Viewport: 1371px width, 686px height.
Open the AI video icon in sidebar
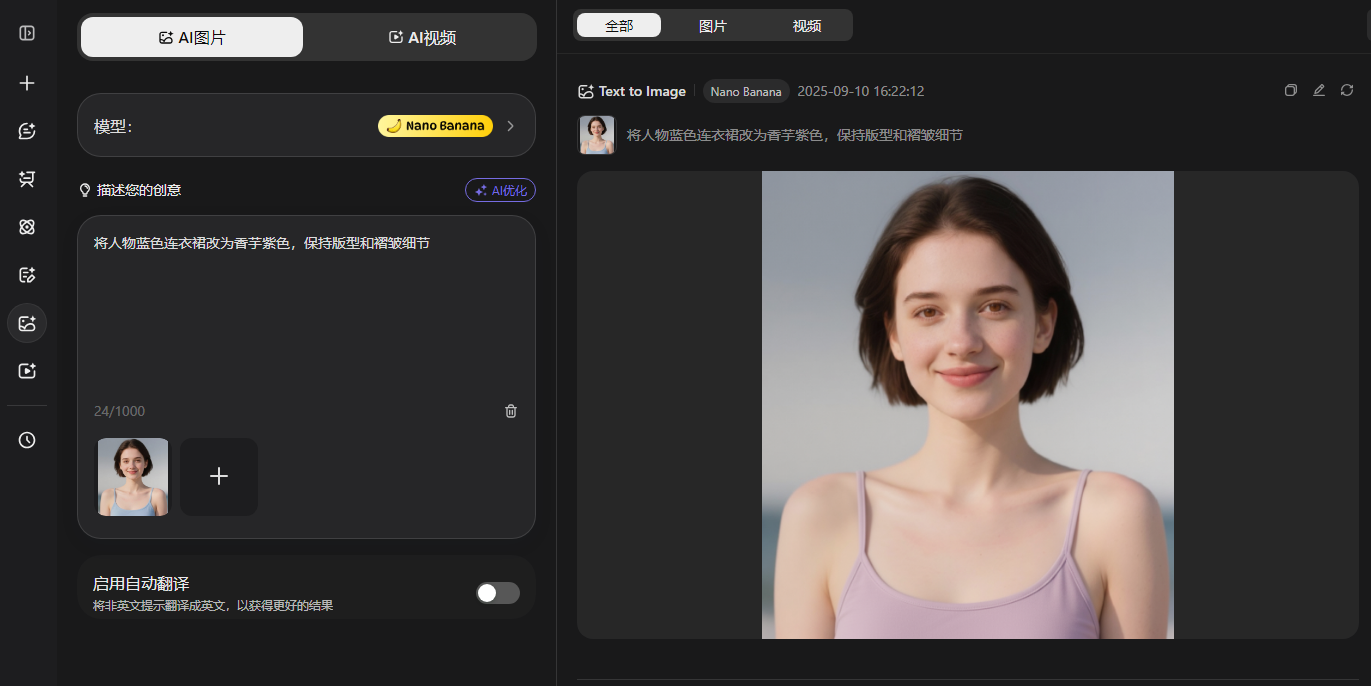point(27,371)
